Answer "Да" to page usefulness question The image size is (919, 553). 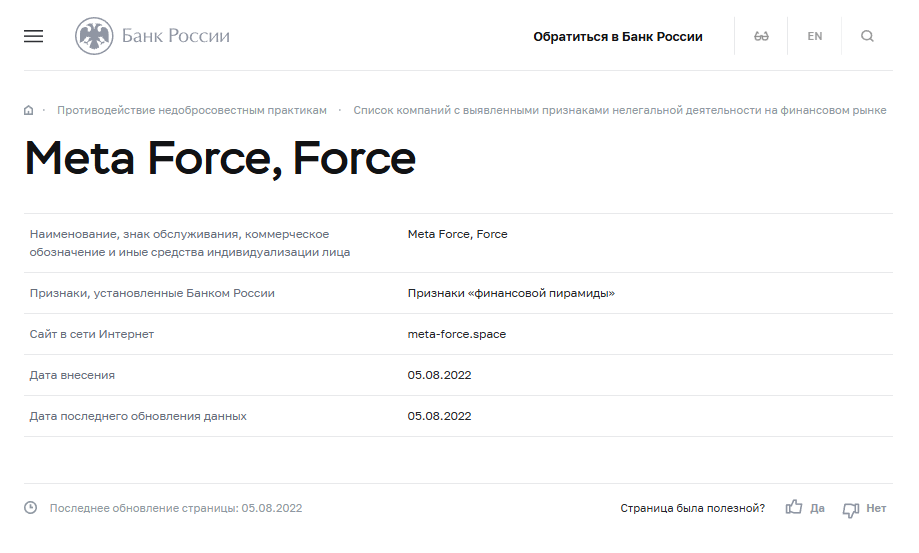817,508
